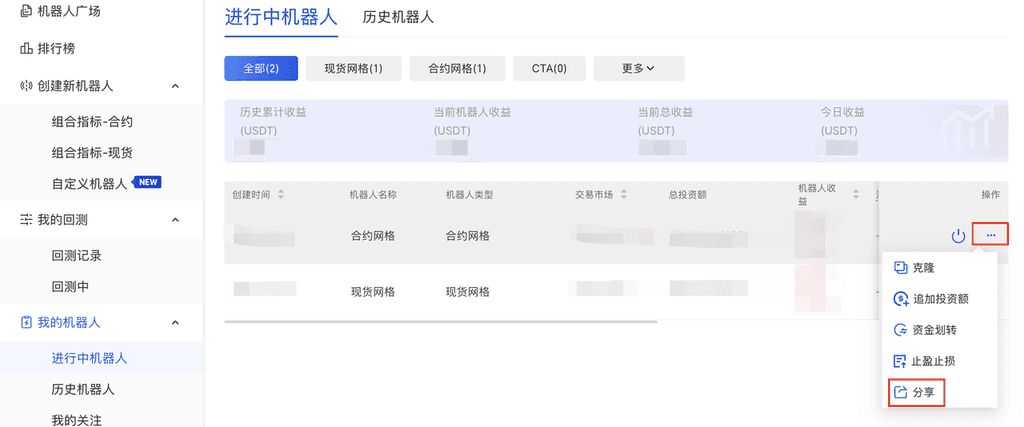1024x427 pixels.
Task: Click the leaderboard bar chart icon
Action: coord(26,48)
